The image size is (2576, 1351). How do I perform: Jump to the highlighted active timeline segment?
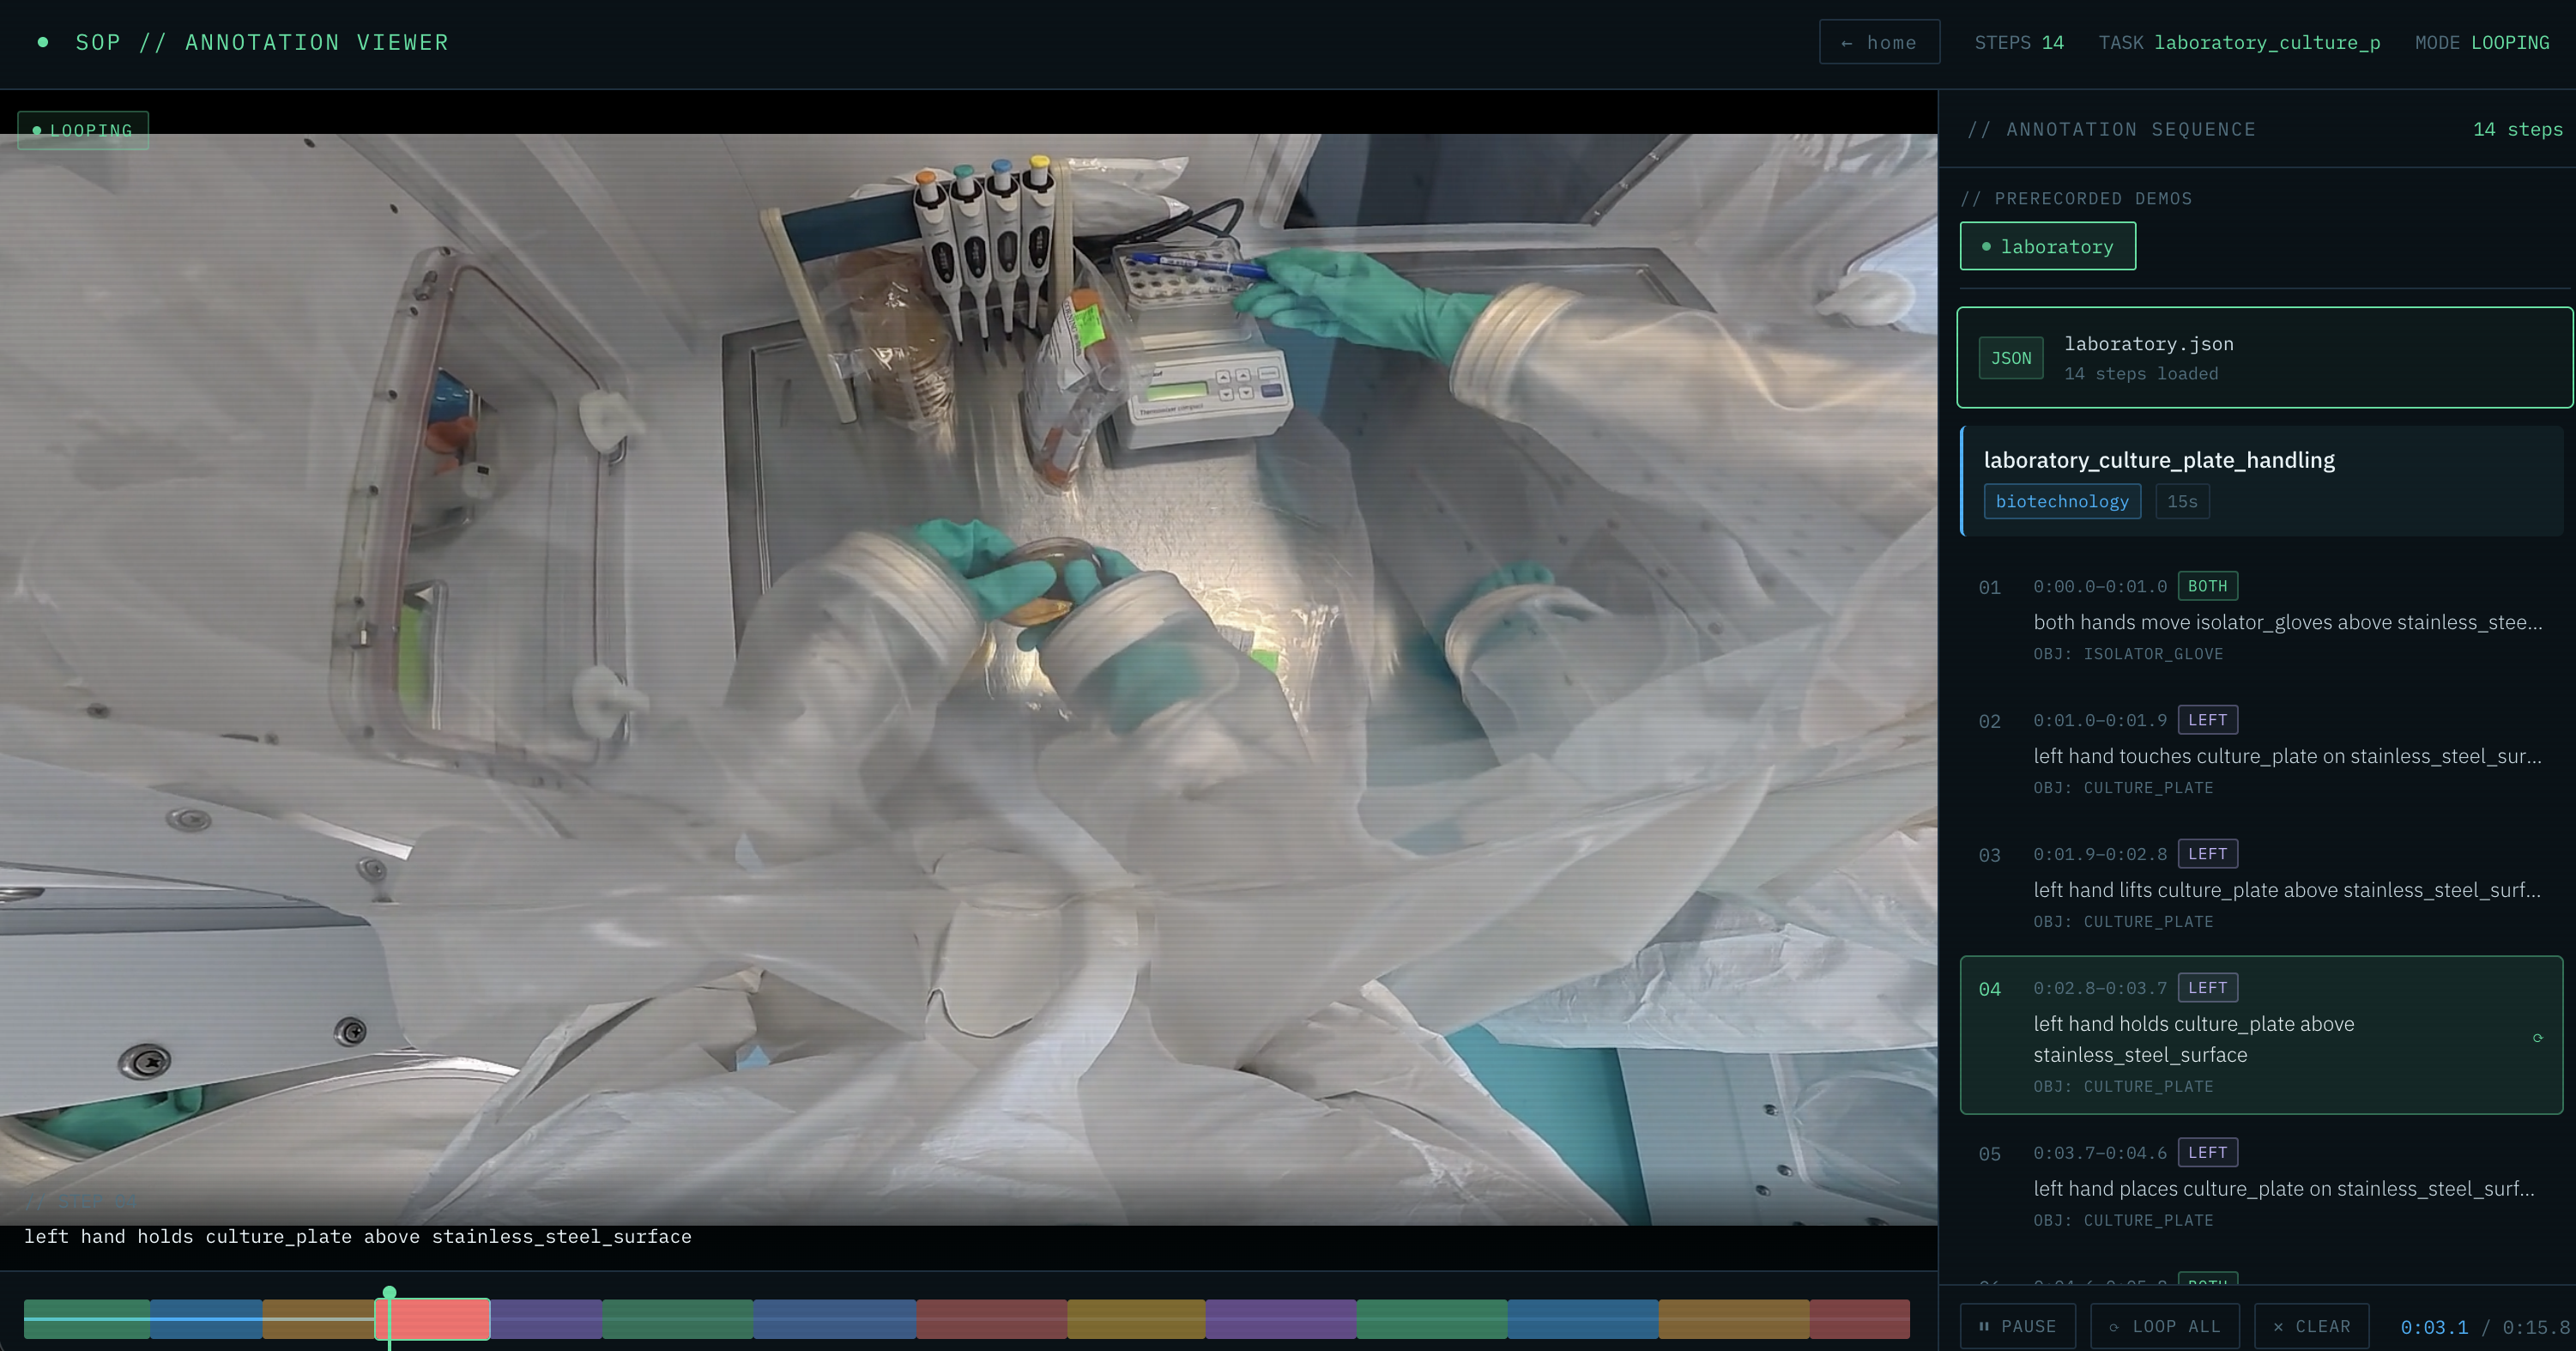pos(433,1319)
